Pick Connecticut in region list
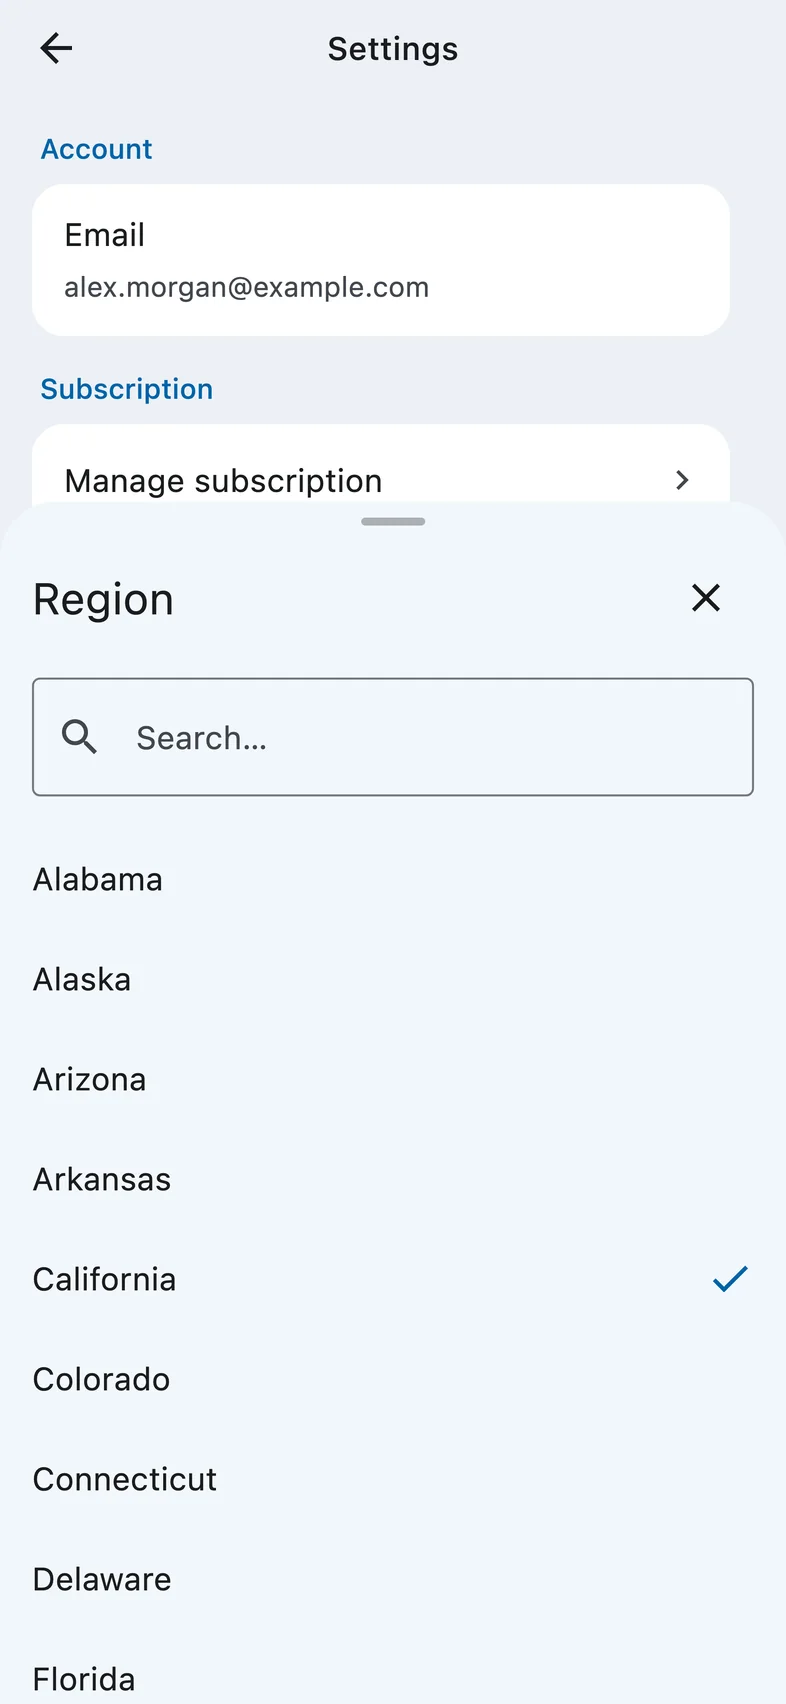Screen dimensions: 786x1704 tap(393, 1479)
